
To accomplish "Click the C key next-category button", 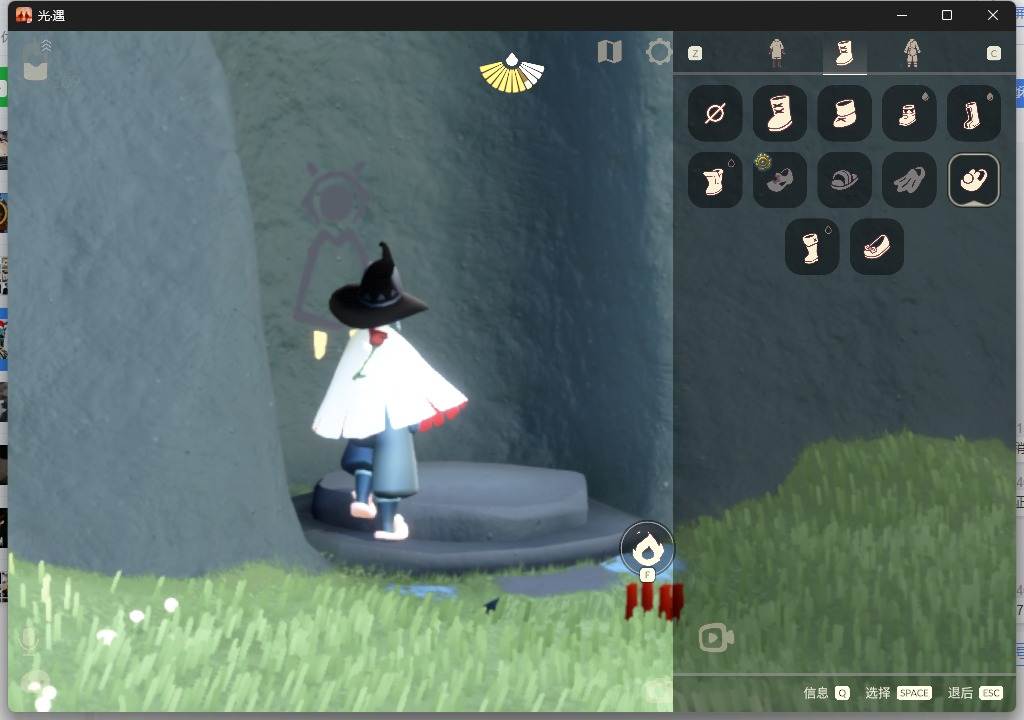I will click(x=994, y=54).
